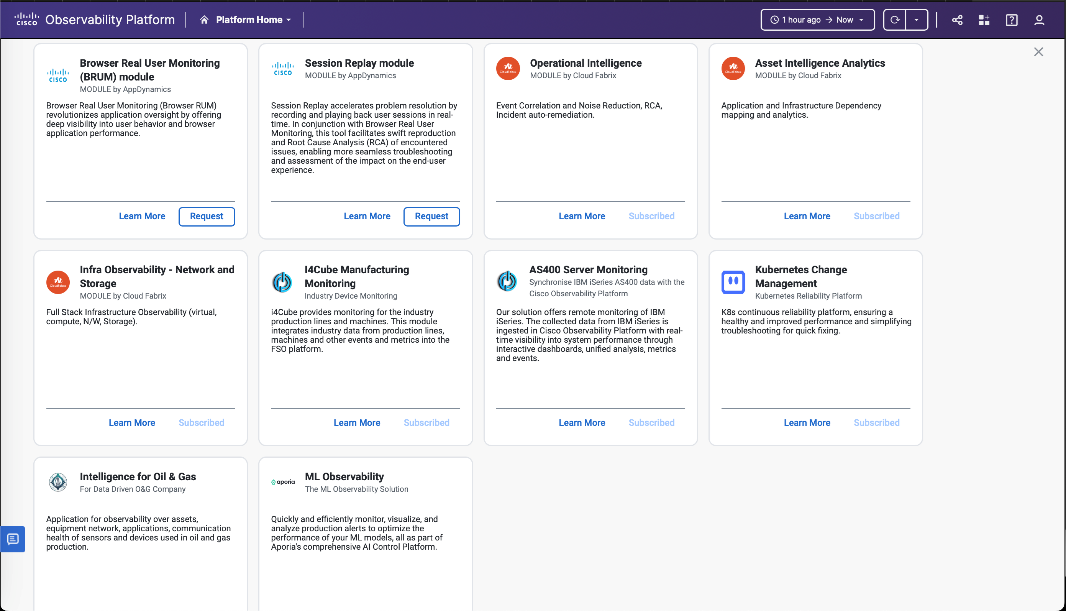The width and height of the screenshot is (1066, 611).
Task: Click the Aporia logo on ML Observability card
Action: (283, 483)
